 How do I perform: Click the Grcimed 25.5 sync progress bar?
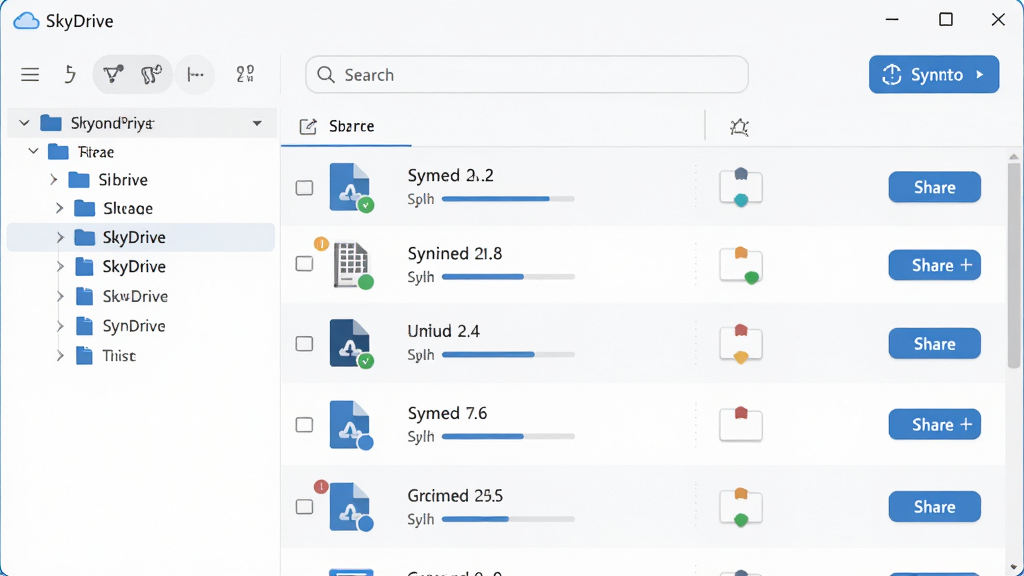point(508,519)
